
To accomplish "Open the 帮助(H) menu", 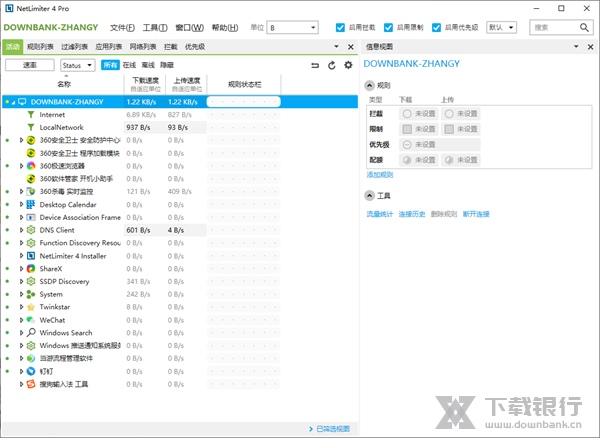I will pos(225,28).
